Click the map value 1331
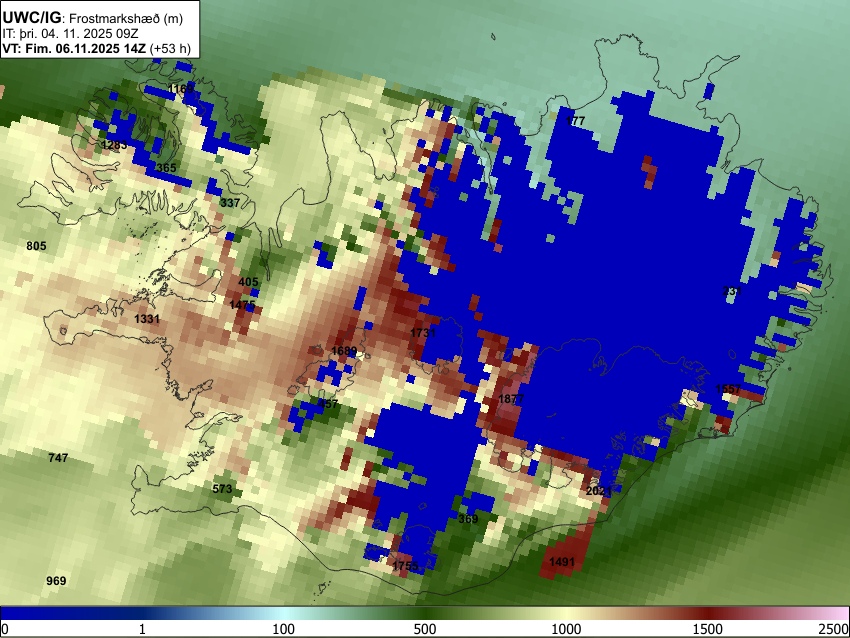The height and width of the screenshot is (638, 850). (147, 319)
